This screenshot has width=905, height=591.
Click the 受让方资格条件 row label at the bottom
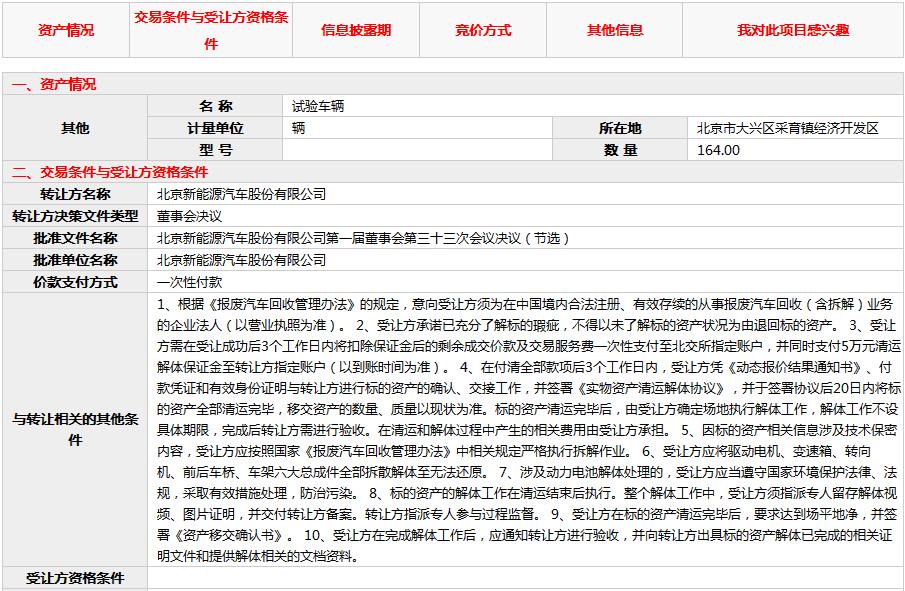[x=75, y=578]
